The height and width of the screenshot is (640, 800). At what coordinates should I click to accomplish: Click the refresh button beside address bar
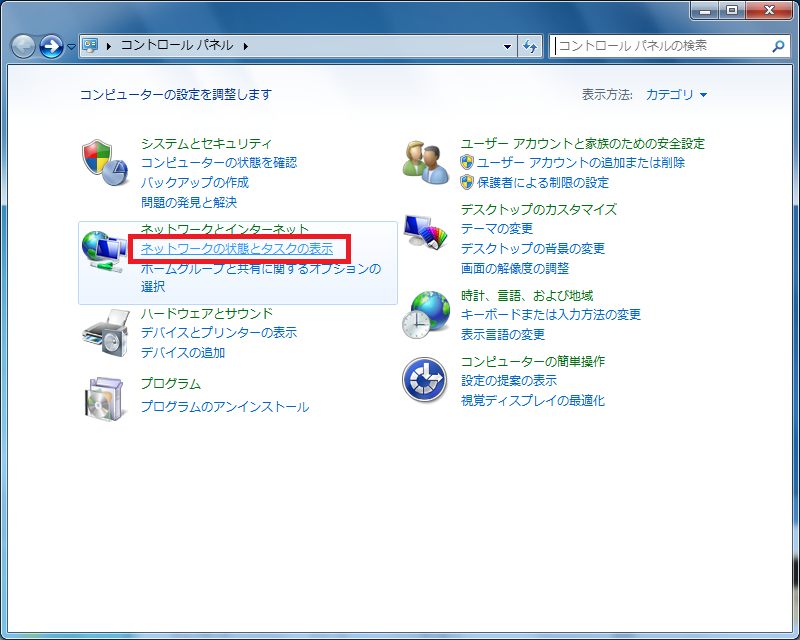(x=530, y=46)
